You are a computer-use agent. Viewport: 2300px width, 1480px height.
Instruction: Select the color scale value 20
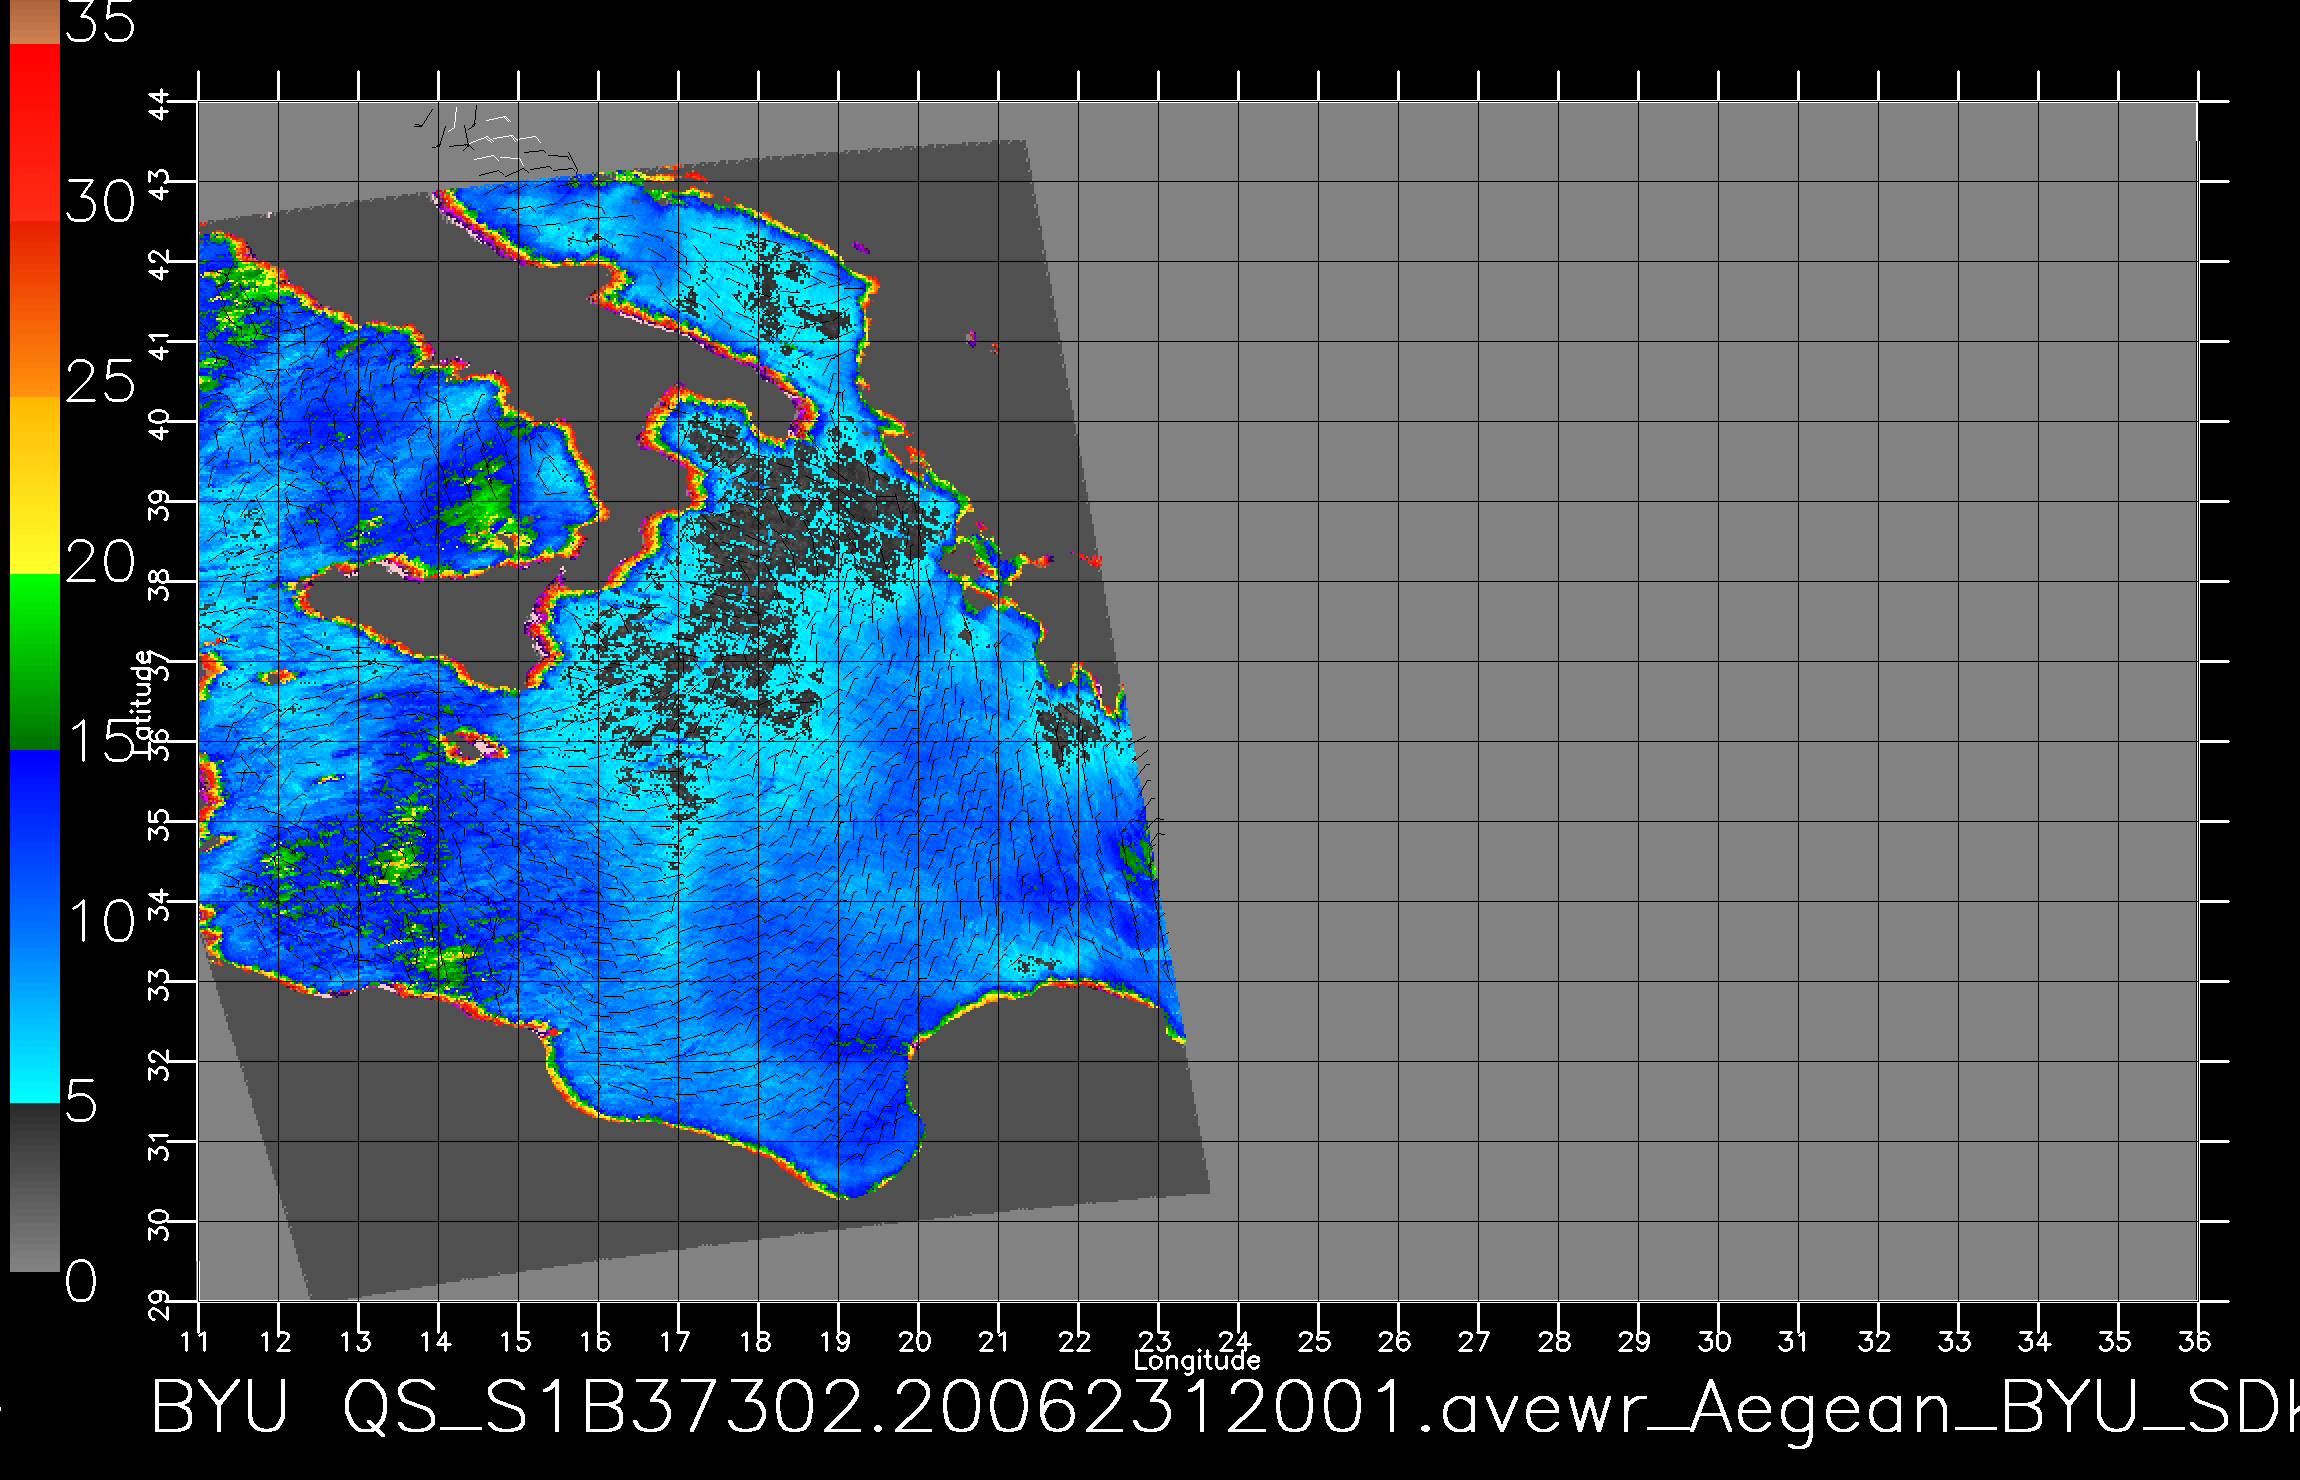pos(100,562)
